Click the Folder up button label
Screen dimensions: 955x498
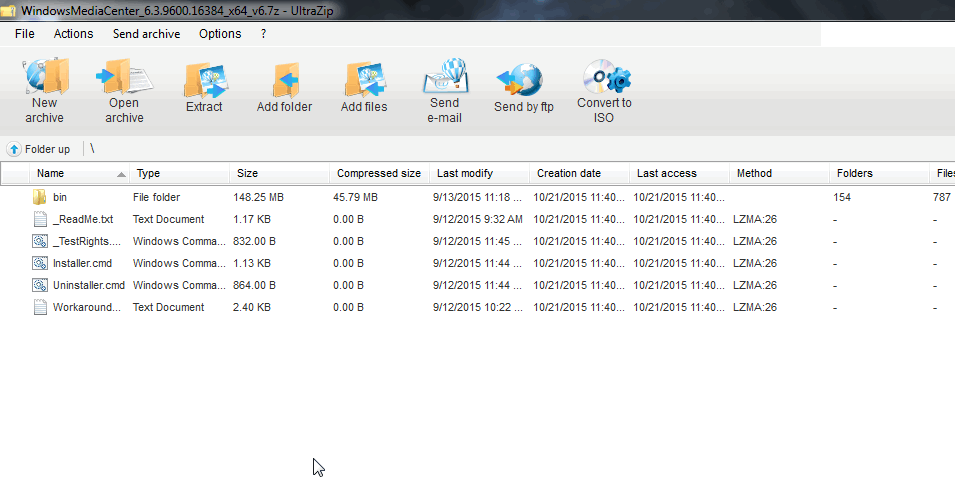pyautogui.click(x=48, y=149)
